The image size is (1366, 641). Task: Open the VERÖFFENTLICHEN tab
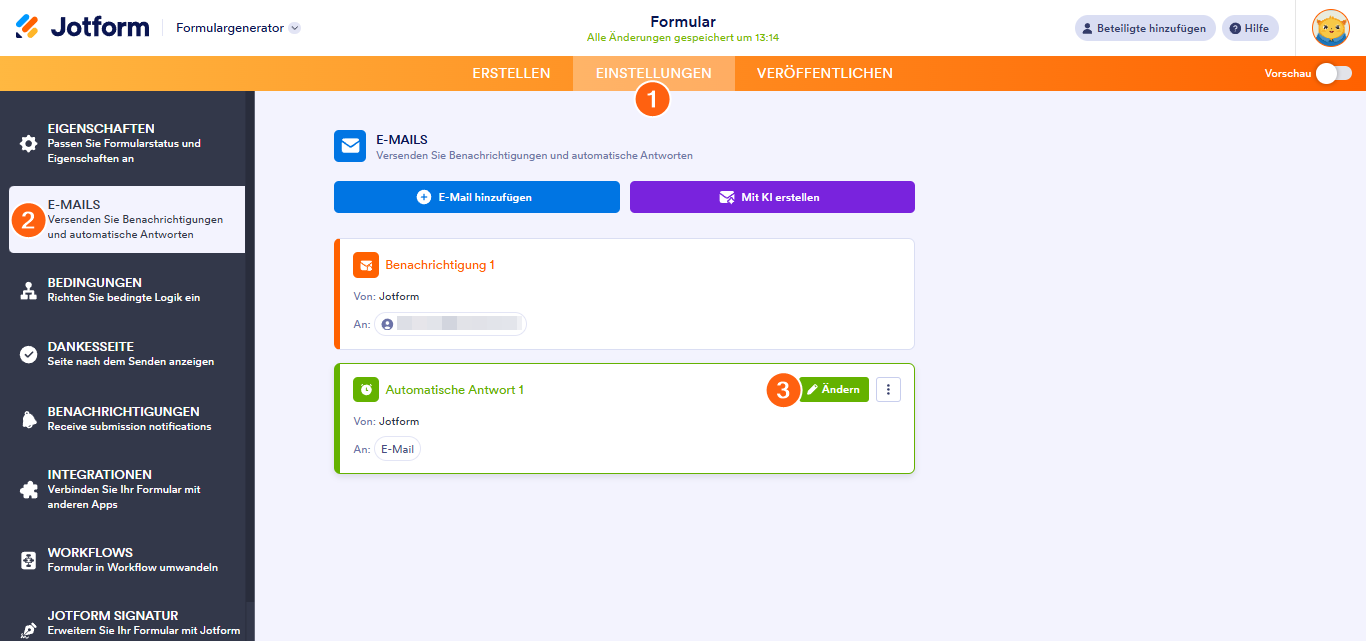point(824,73)
